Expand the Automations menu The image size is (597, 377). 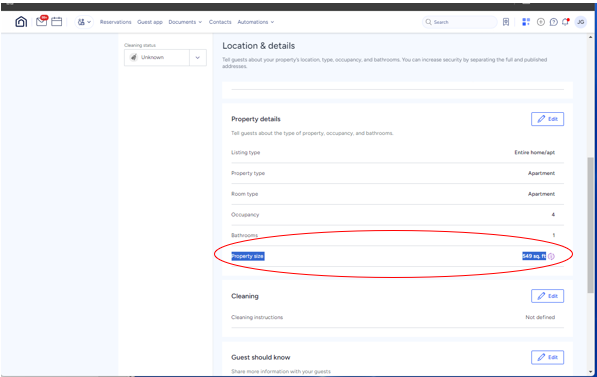255,22
